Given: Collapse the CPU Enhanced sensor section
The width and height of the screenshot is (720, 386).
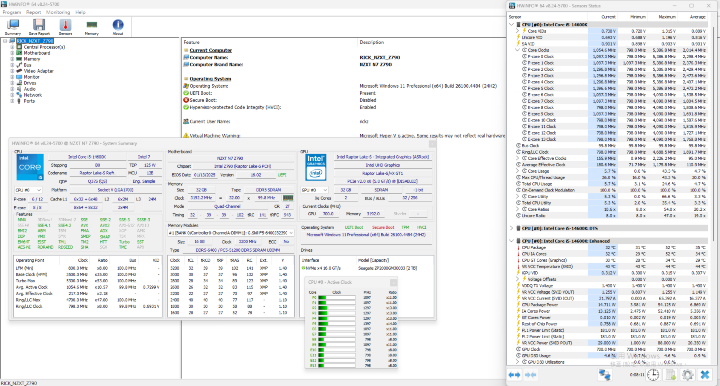Looking at the screenshot, I should point(512,241).
